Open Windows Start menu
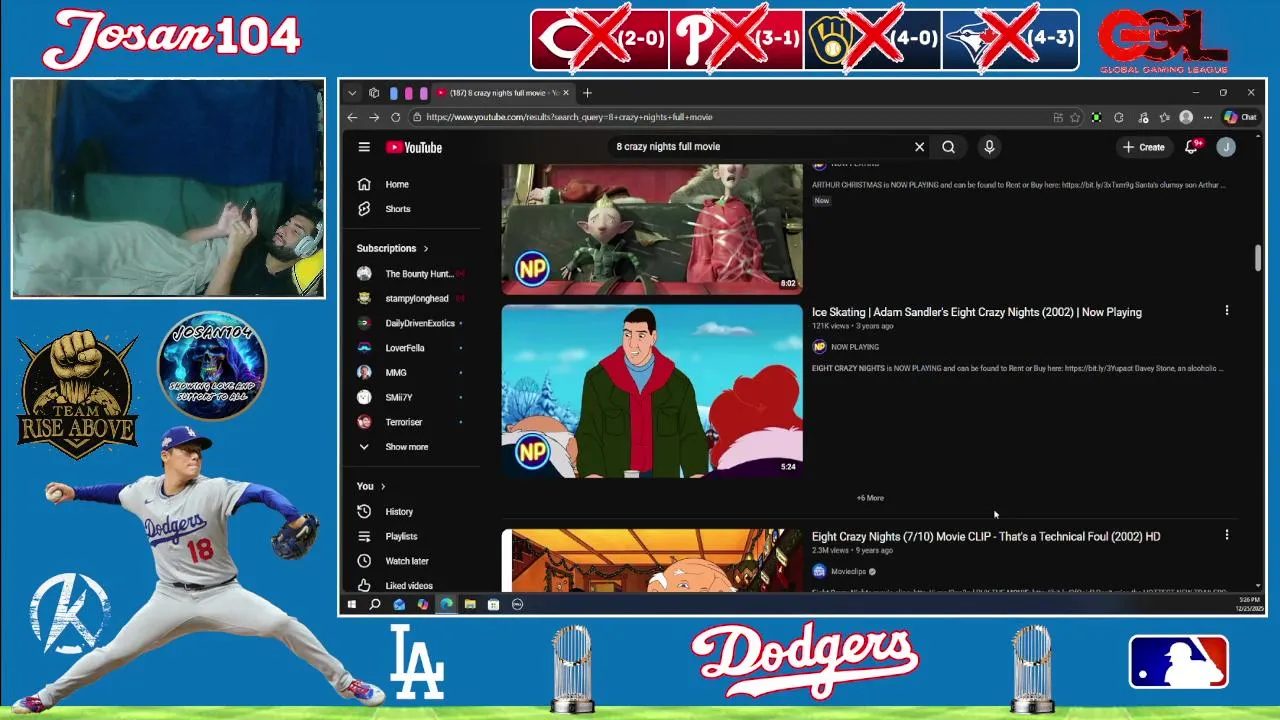The image size is (1280, 720). coord(352,604)
